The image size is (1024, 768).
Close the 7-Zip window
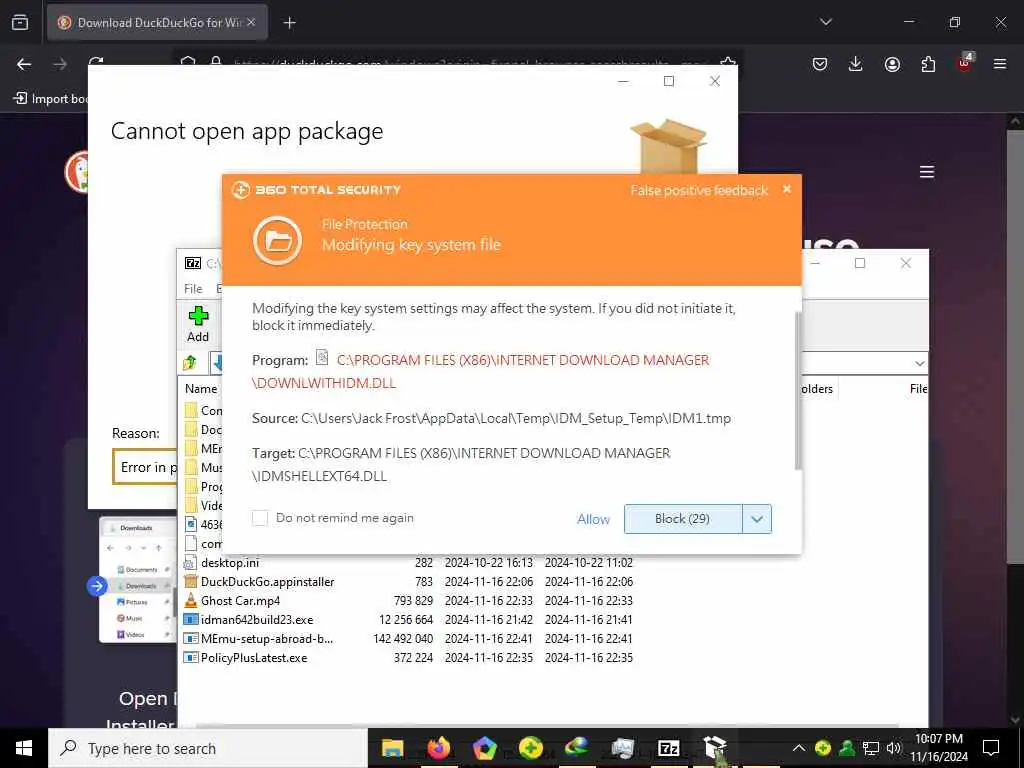click(x=906, y=263)
